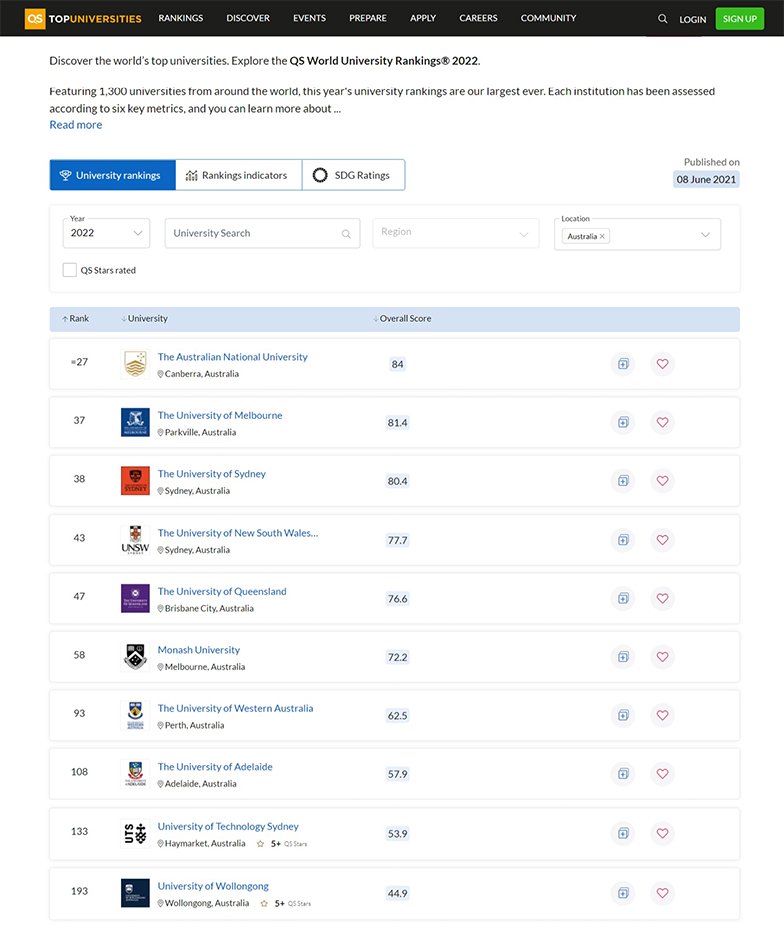Favorite University of Wollongong heart icon
Viewport: 784px width, 937px height.
[x=662, y=893]
